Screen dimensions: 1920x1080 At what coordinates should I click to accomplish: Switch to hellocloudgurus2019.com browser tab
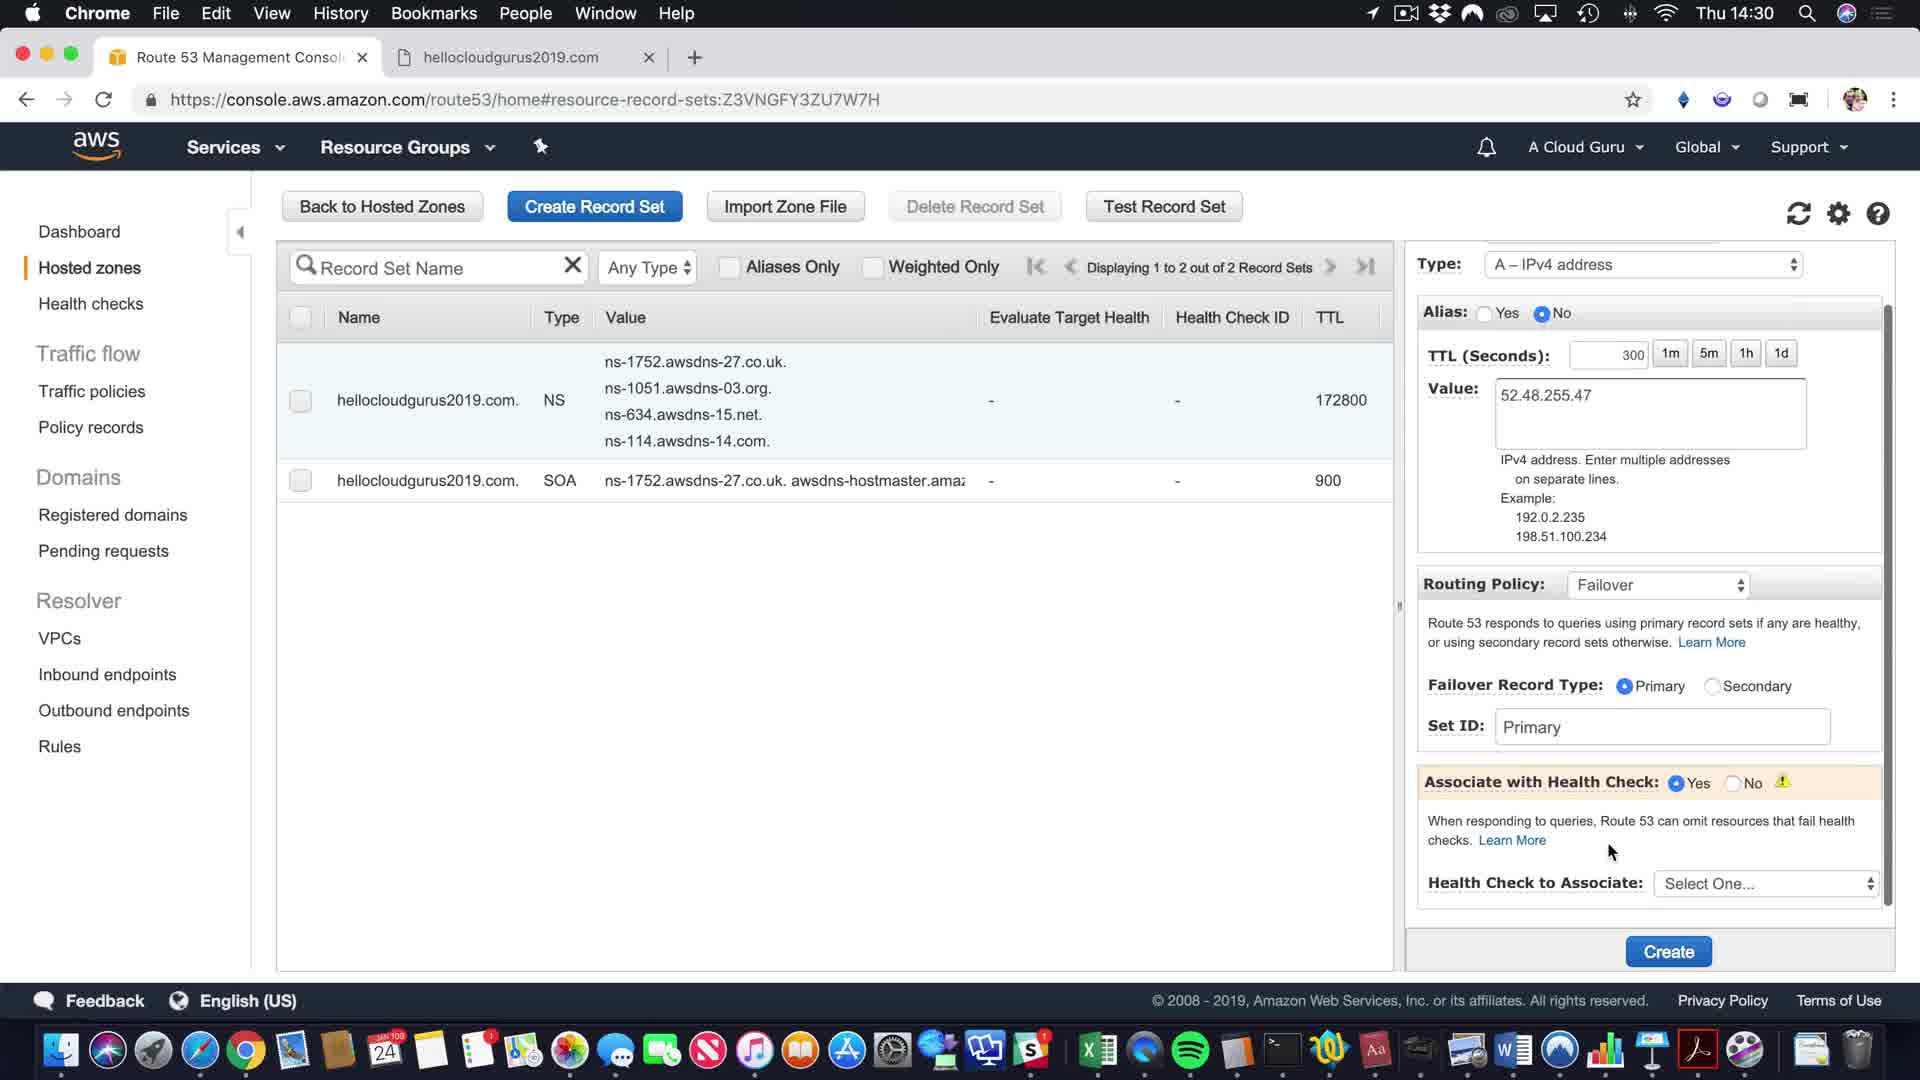click(x=511, y=57)
